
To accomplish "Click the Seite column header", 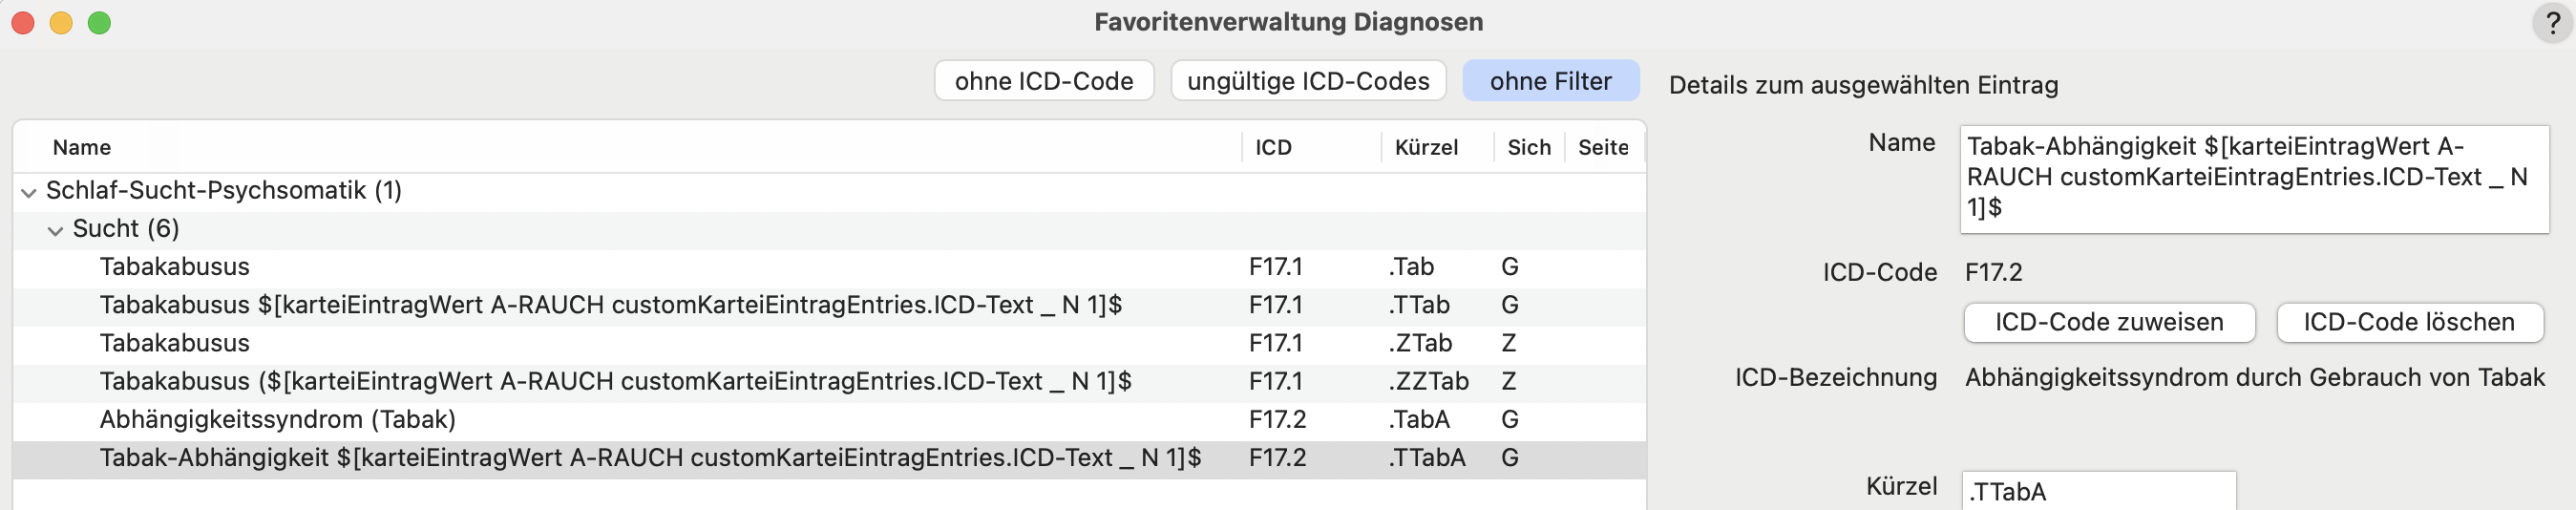I will tap(1603, 148).
